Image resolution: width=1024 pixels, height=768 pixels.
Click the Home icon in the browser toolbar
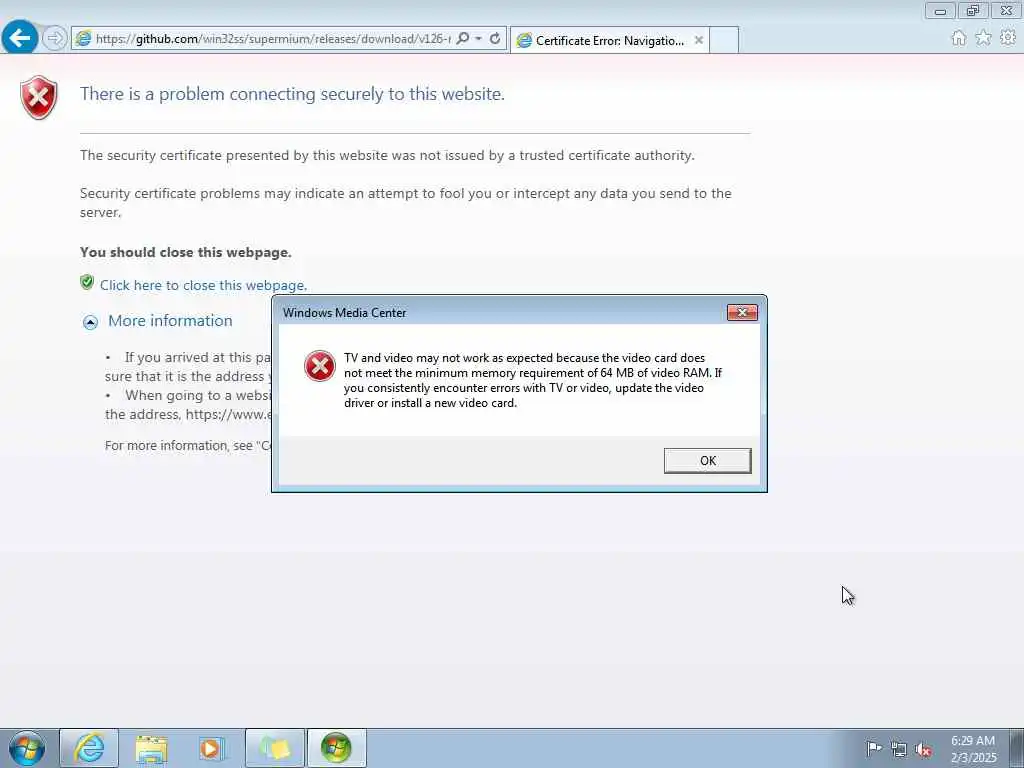[x=958, y=38]
